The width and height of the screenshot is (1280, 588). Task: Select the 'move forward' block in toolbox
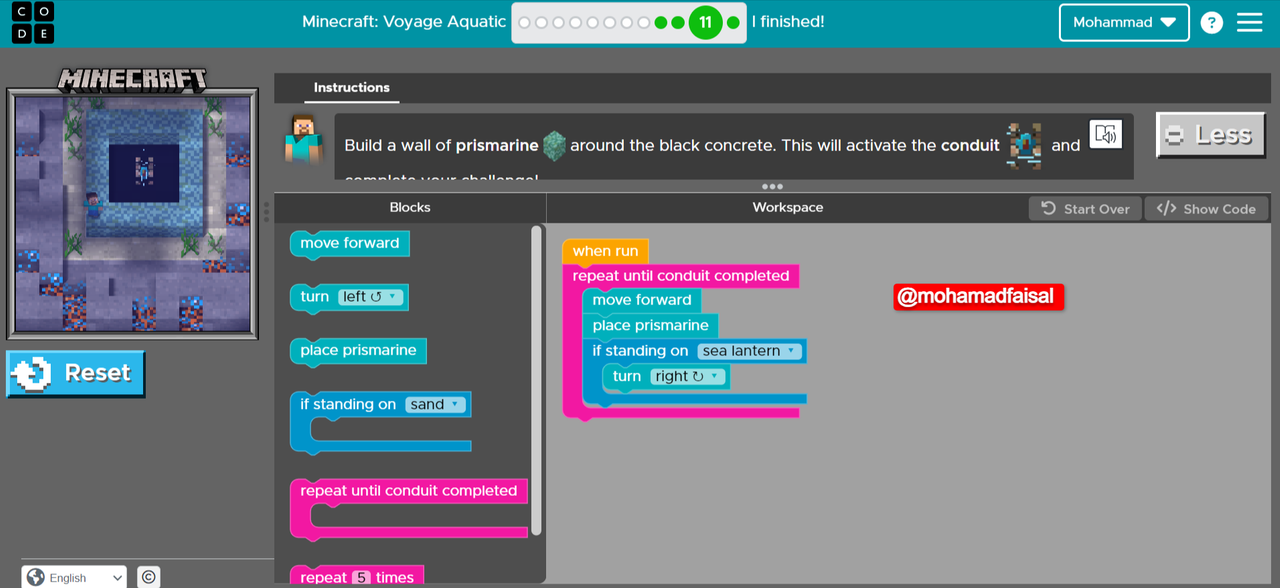coord(349,243)
